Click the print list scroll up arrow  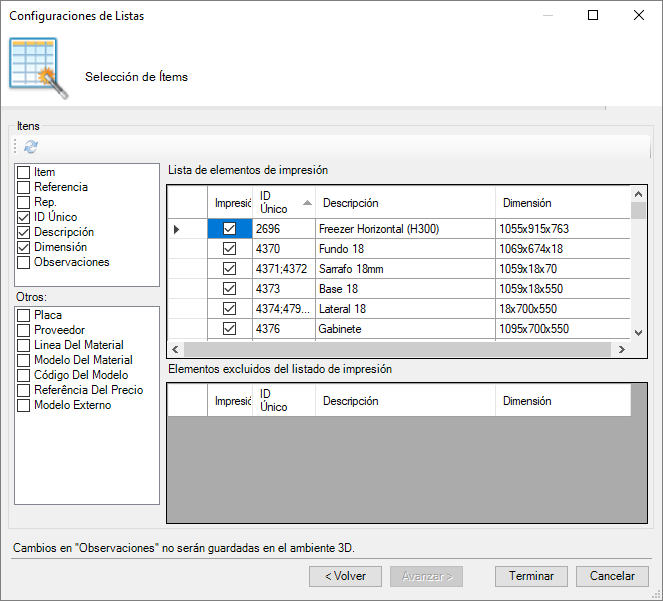point(638,194)
